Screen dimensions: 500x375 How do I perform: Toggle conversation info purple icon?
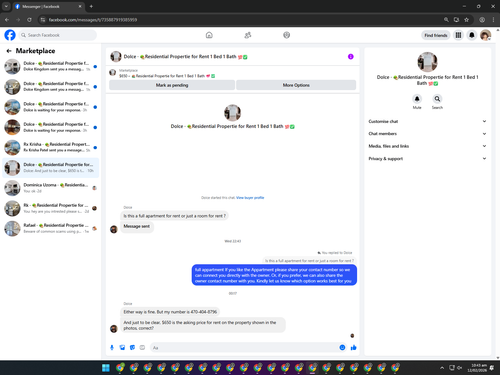351,57
